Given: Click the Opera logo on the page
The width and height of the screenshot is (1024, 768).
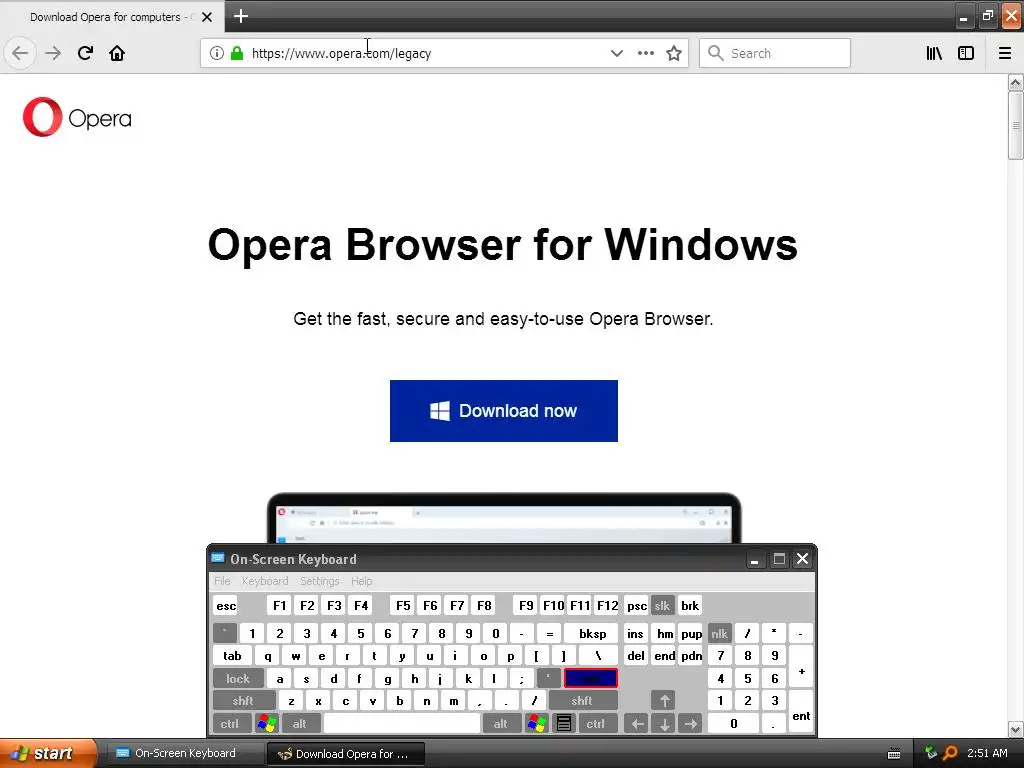Looking at the screenshot, I should pos(77,118).
